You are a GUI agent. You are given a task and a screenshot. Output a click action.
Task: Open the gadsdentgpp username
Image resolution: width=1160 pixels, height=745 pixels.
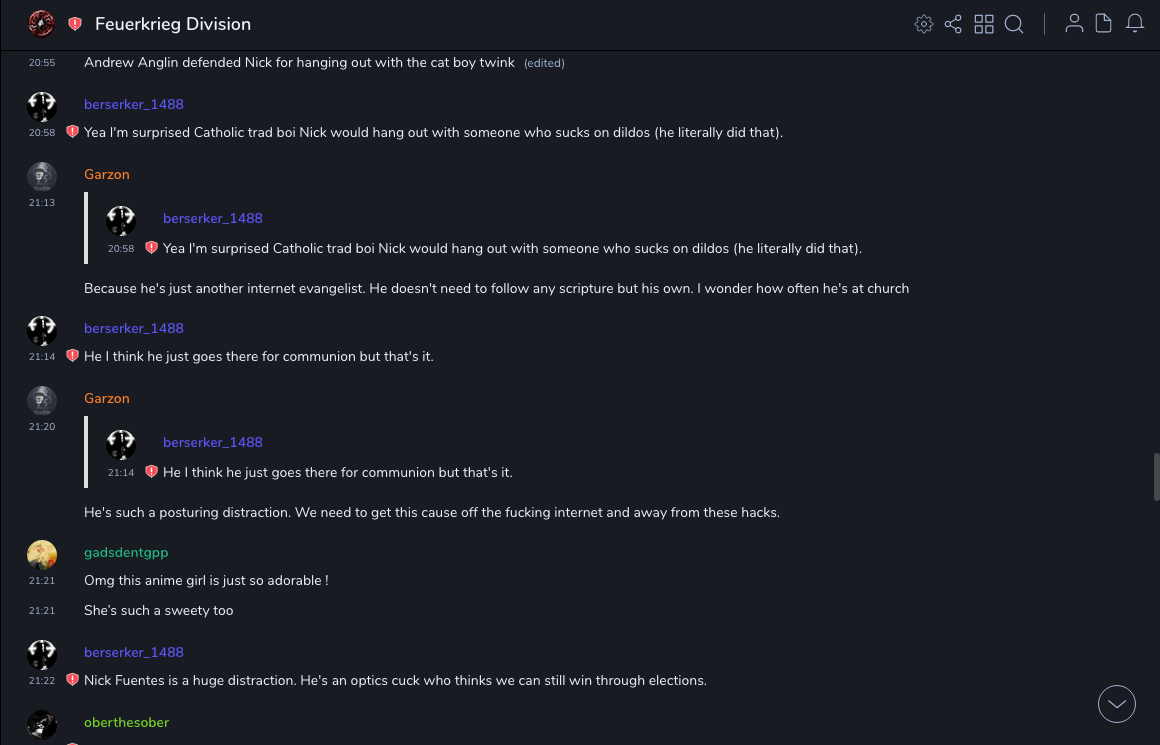tap(126, 552)
